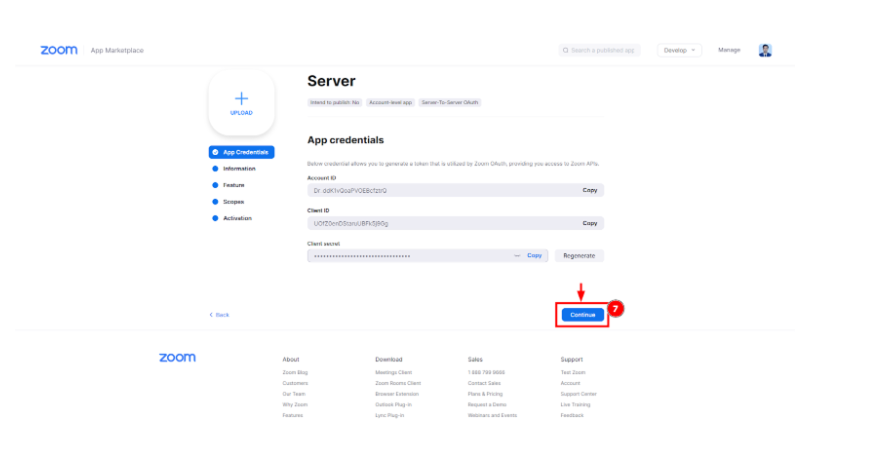884x475 pixels.
Task: Click the Zoom logo in the header
Action: (59, 50)
